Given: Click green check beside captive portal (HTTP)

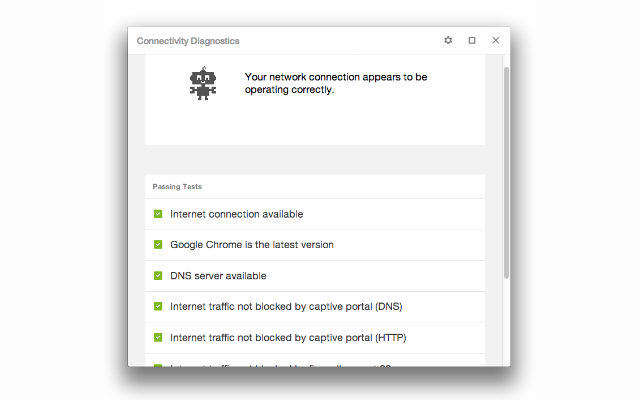Looking at the screenshot, I should coord(158,338).
